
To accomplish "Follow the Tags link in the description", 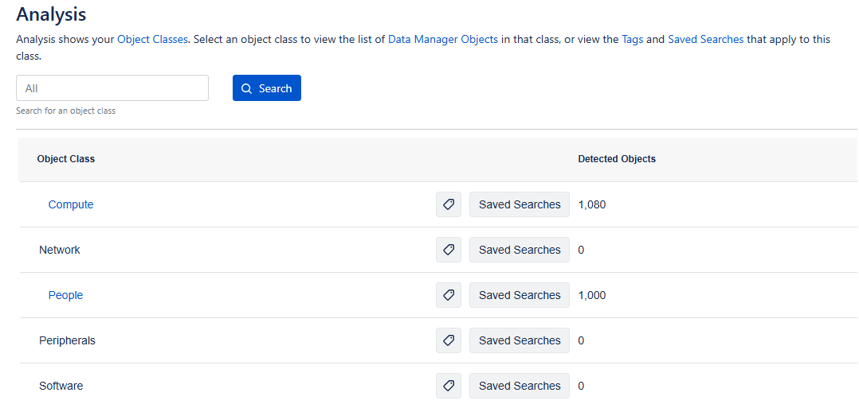I will [x=632, y=39].
